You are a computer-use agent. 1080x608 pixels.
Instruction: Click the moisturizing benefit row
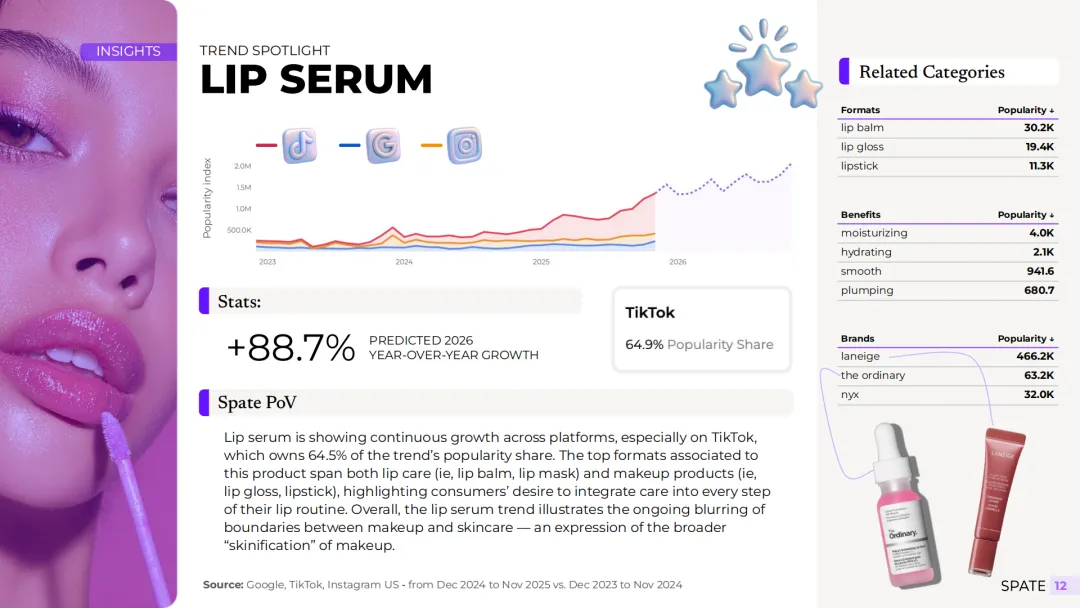click(947, 233)
